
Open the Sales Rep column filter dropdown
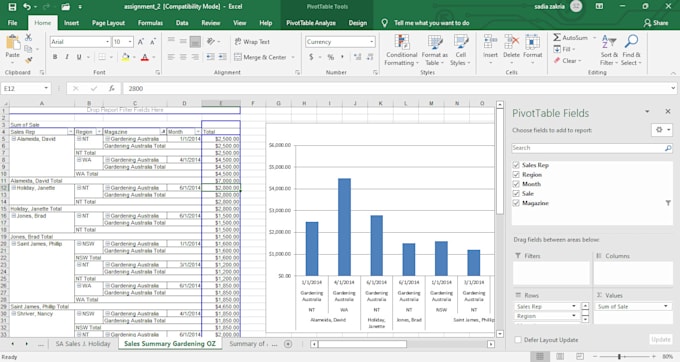tap(71, 132)
